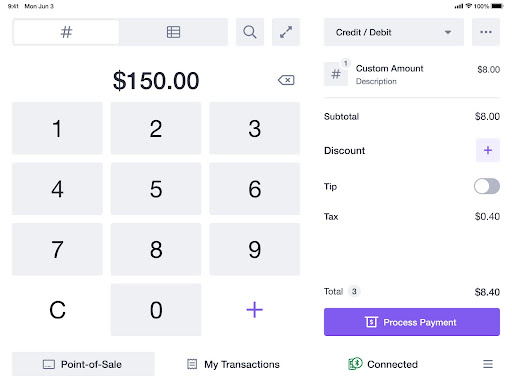This screenshot has width=512, height=384.
Task: Open the search magnifier icon
Action: tap(250, 32)
